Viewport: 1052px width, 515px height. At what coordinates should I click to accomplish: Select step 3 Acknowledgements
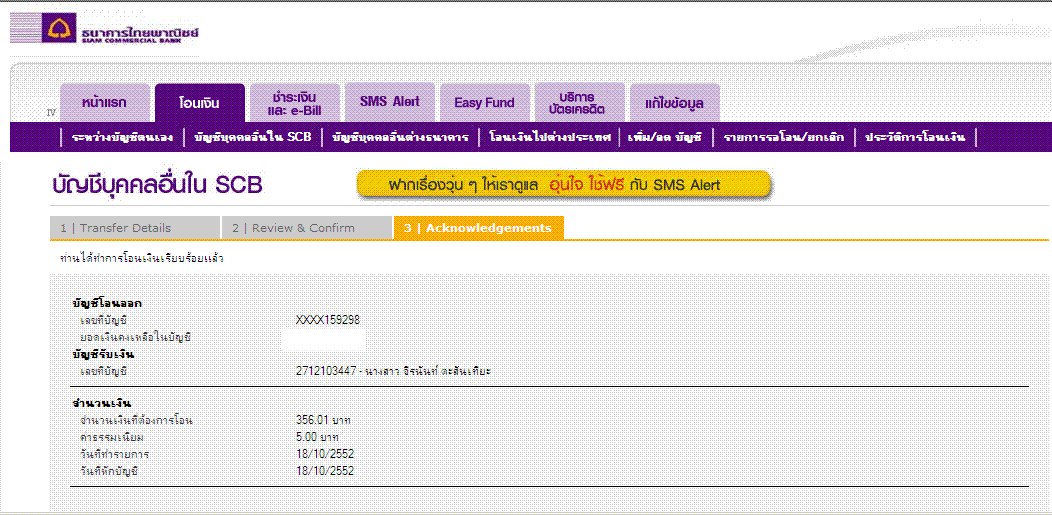coord(479,228)
